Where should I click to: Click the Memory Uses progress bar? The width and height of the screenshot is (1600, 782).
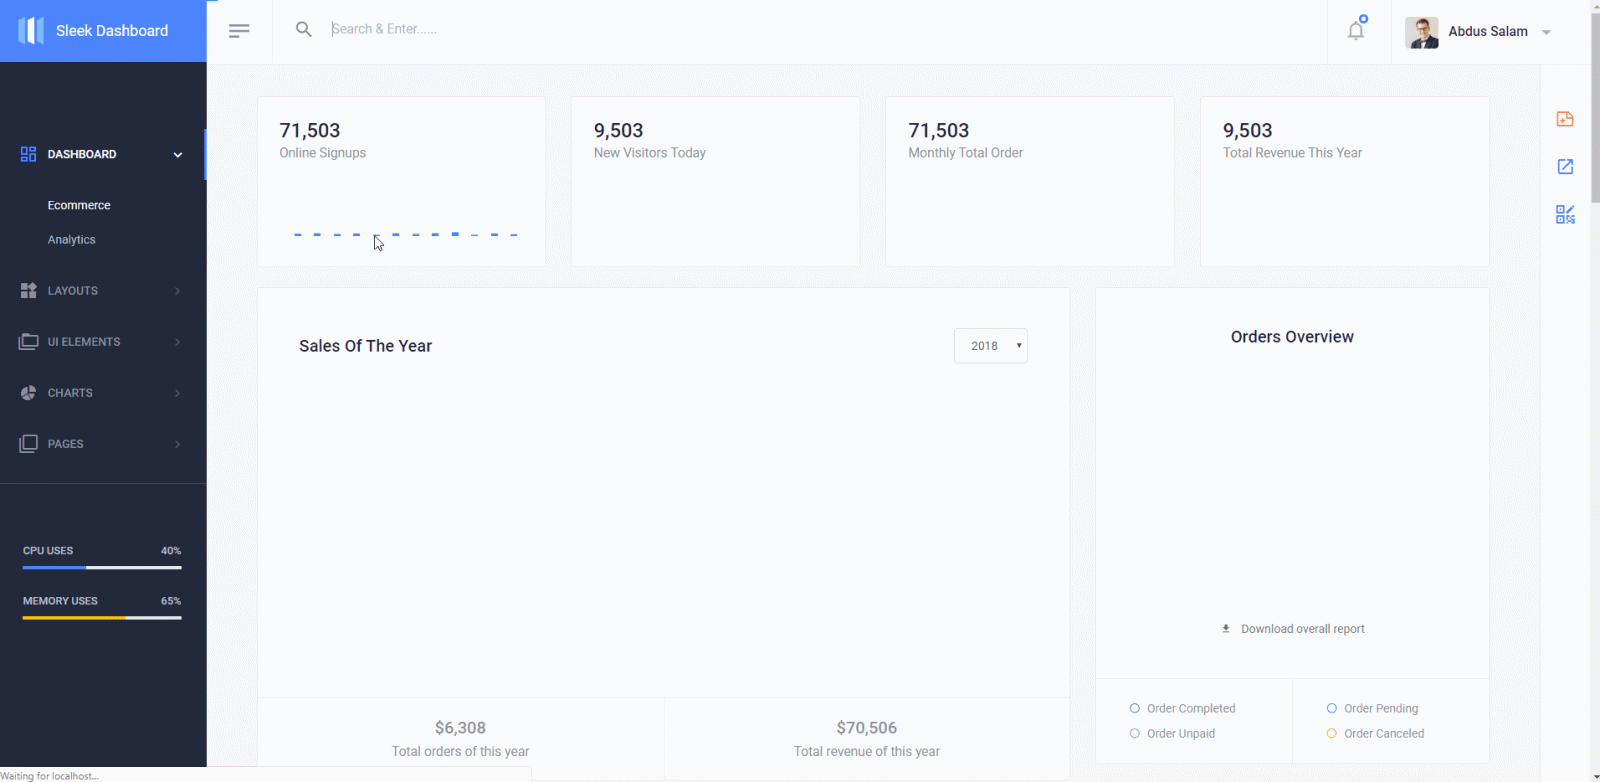click(102, 618)
